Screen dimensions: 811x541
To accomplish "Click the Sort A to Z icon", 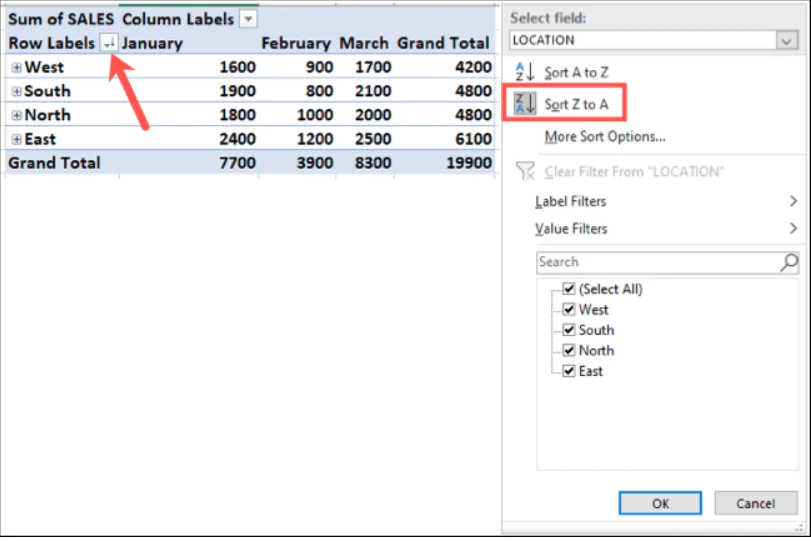I will [524, 72].
